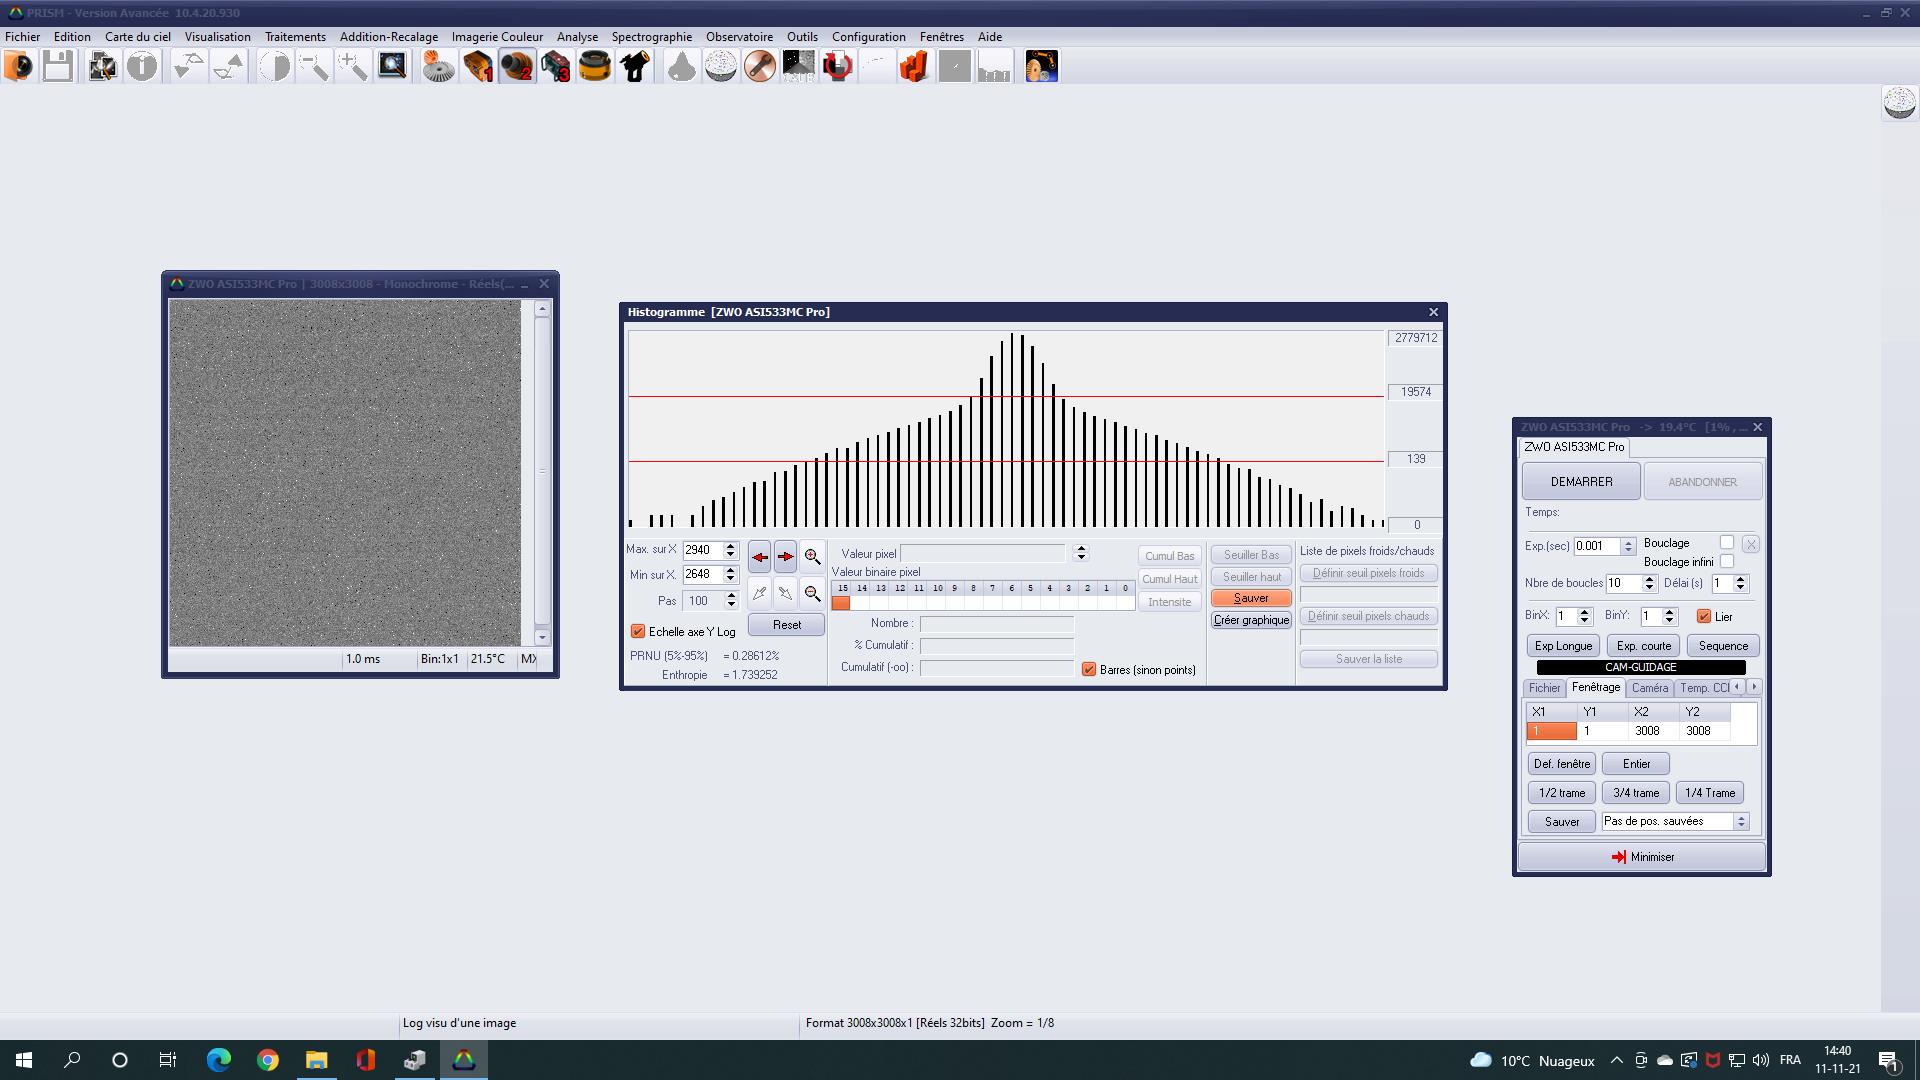Uncheck Barres (sinon points) option
1920x1080 pixels.
tap(1089, 670)
